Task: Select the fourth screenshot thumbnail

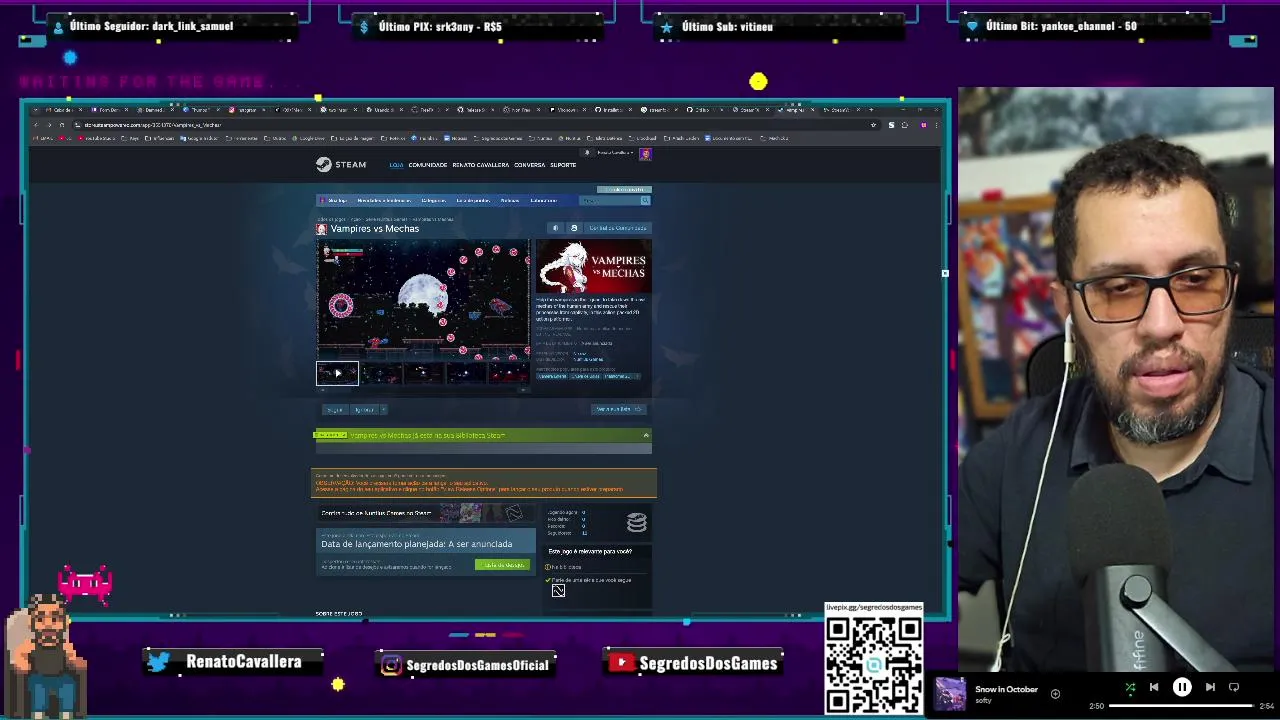Action: pos(466,373)
